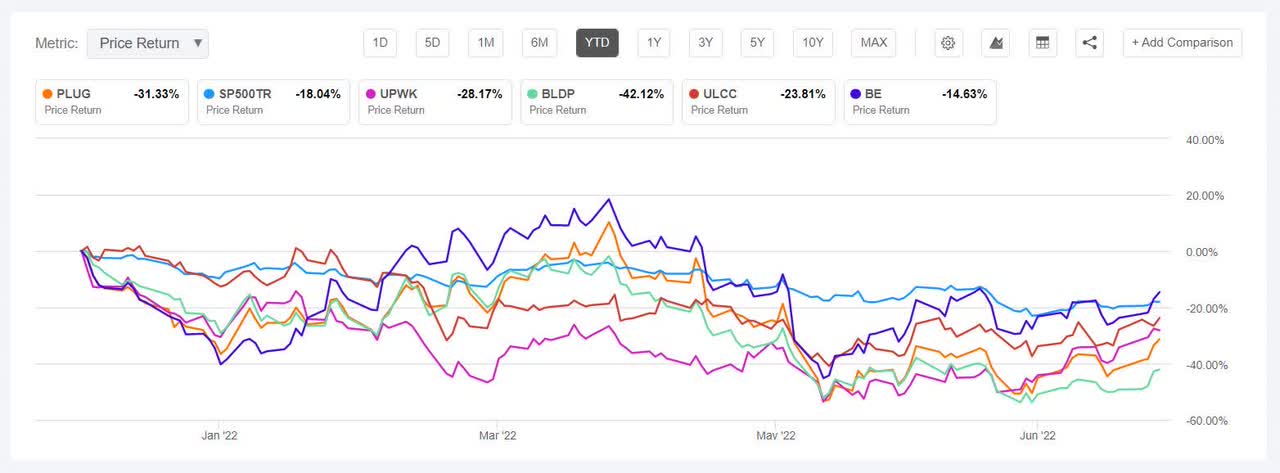This screenshot has width=1280, height=473.
Task: Switch to the 1Y time range
Action: click(x=654, y=43)
